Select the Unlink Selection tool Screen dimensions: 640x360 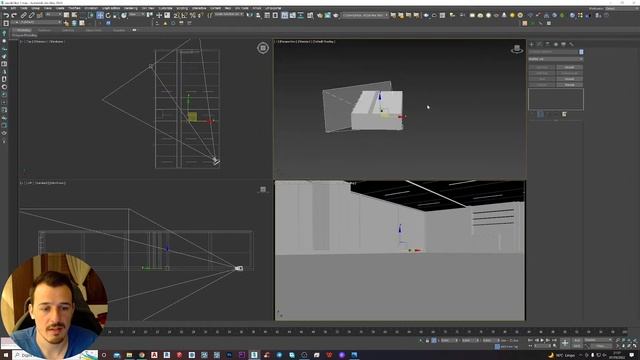[31, 15]
